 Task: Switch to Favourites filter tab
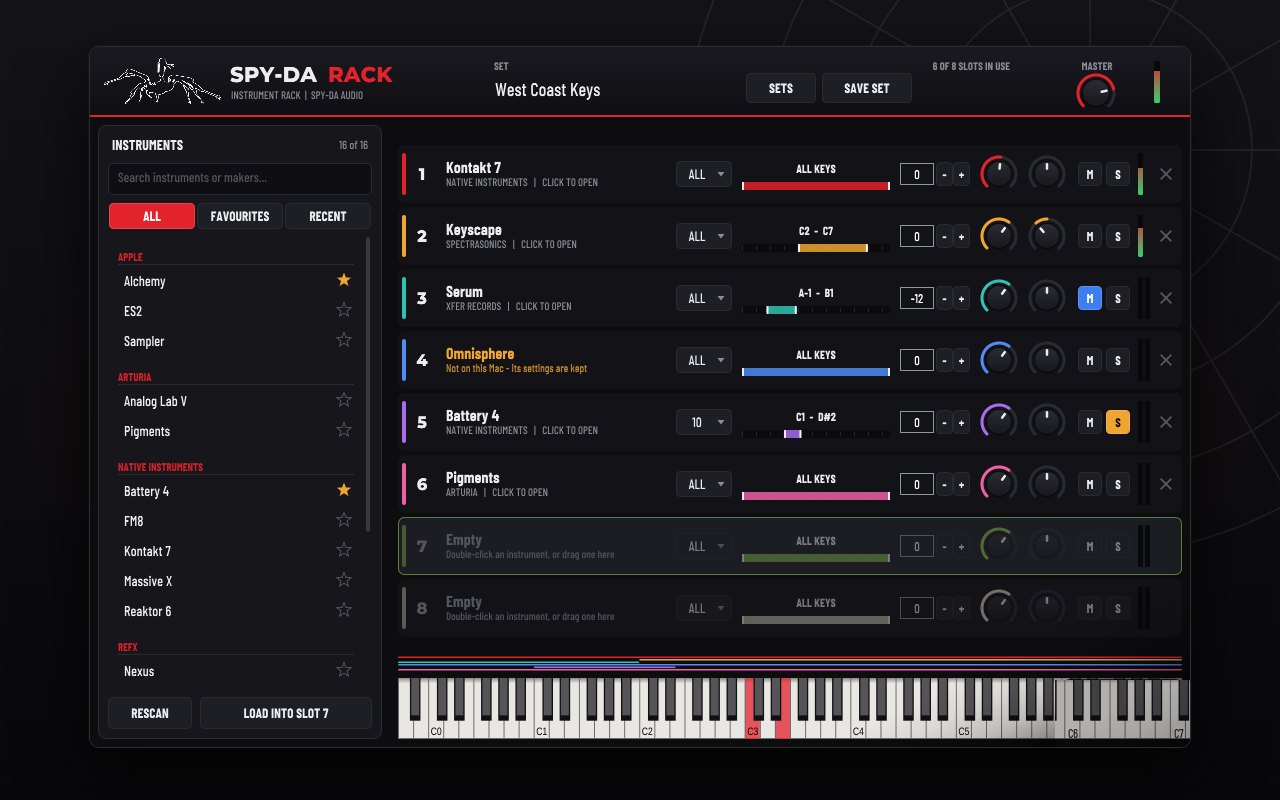pos(240,216)
